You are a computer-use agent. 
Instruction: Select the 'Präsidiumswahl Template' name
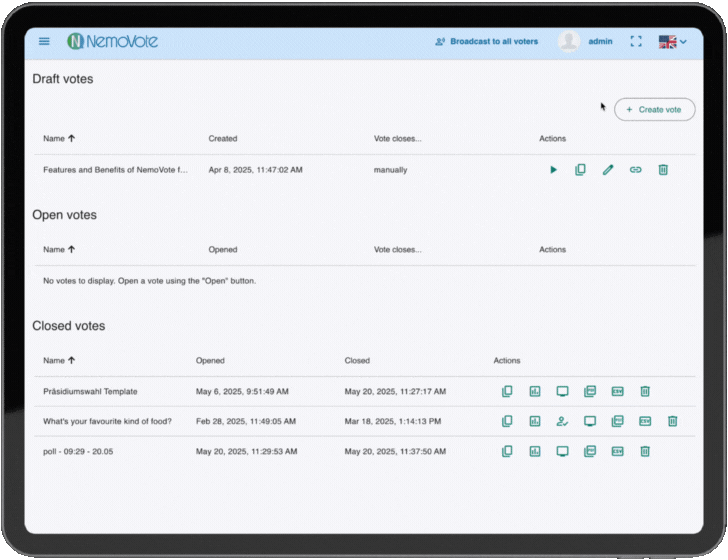[x=90, y=391]
